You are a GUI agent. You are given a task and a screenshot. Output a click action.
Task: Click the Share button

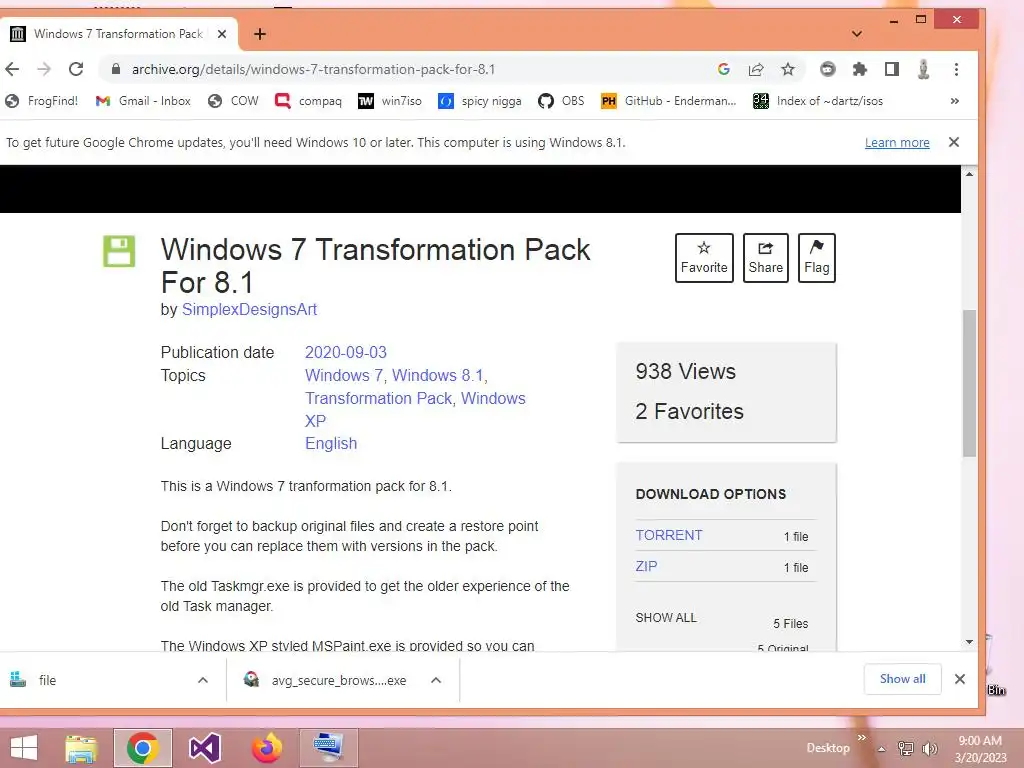[765, 258]
